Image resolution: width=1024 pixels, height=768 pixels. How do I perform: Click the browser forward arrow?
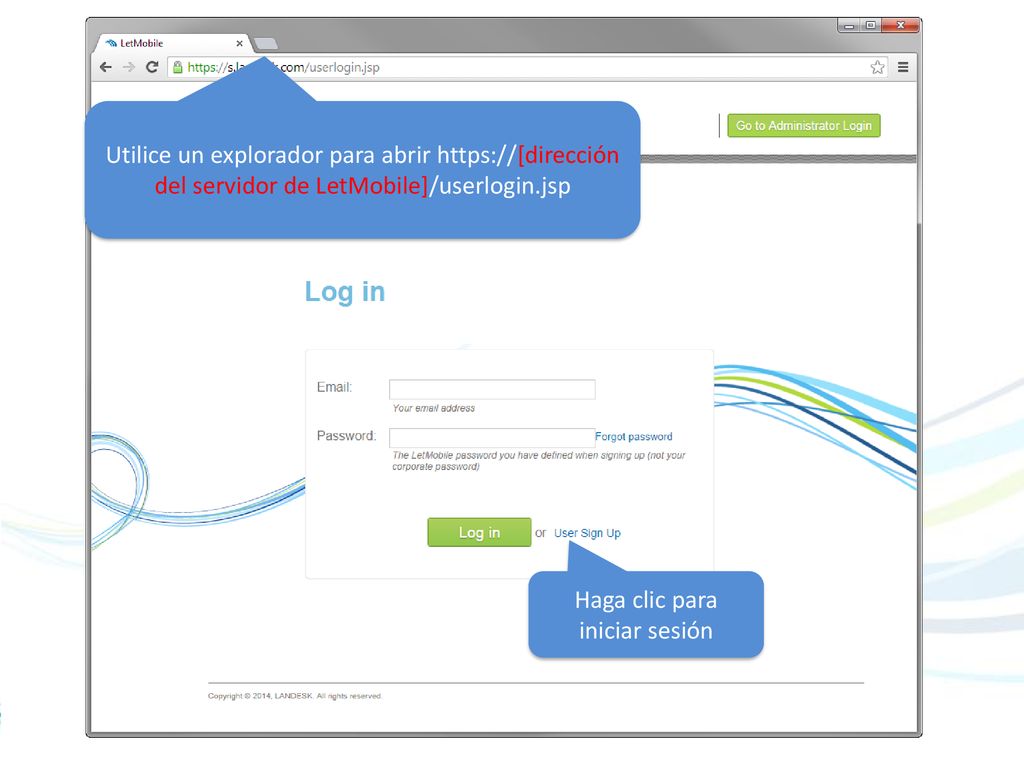[x=129, y=67]
